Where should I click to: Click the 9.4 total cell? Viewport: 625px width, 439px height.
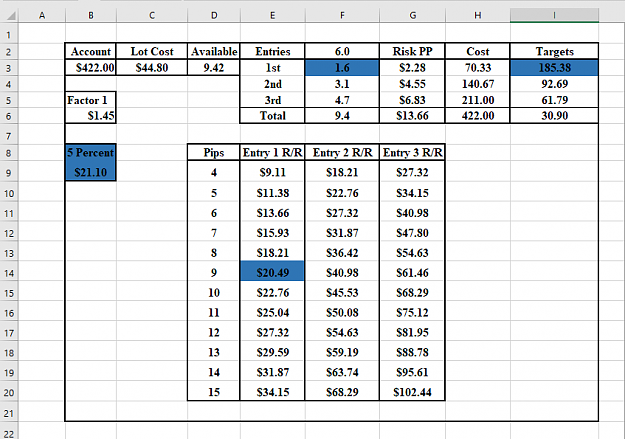342,116
